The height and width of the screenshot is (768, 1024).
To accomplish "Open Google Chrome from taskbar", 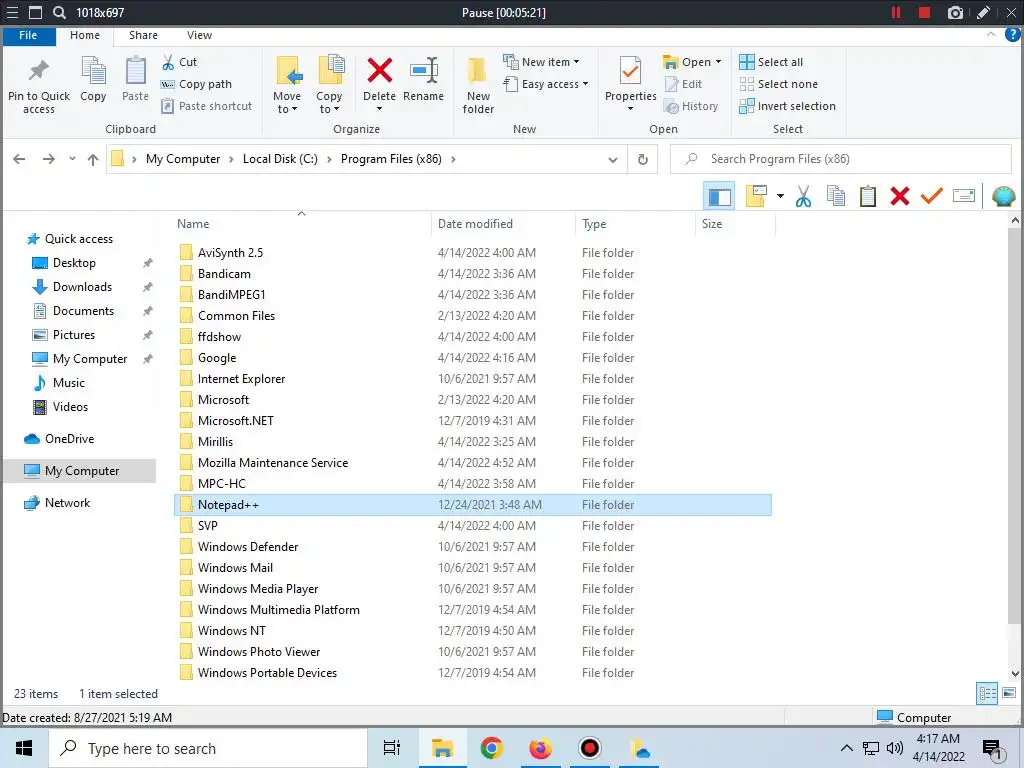I will [491, 748].
